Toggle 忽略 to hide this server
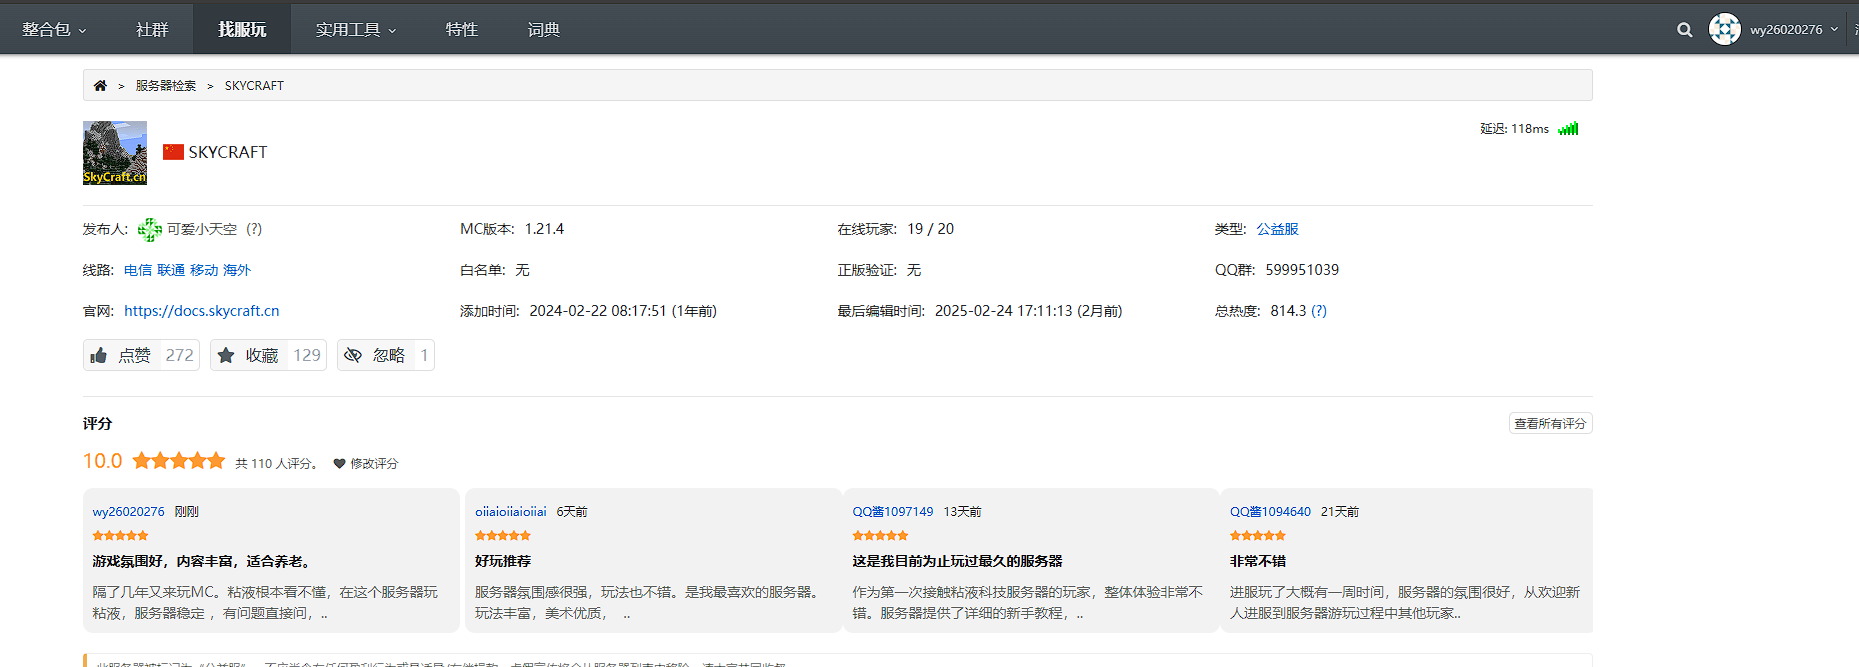Image resolution: width=1859 pixels, height=667 pixels. pyautogui.click(x=386, y=355)
